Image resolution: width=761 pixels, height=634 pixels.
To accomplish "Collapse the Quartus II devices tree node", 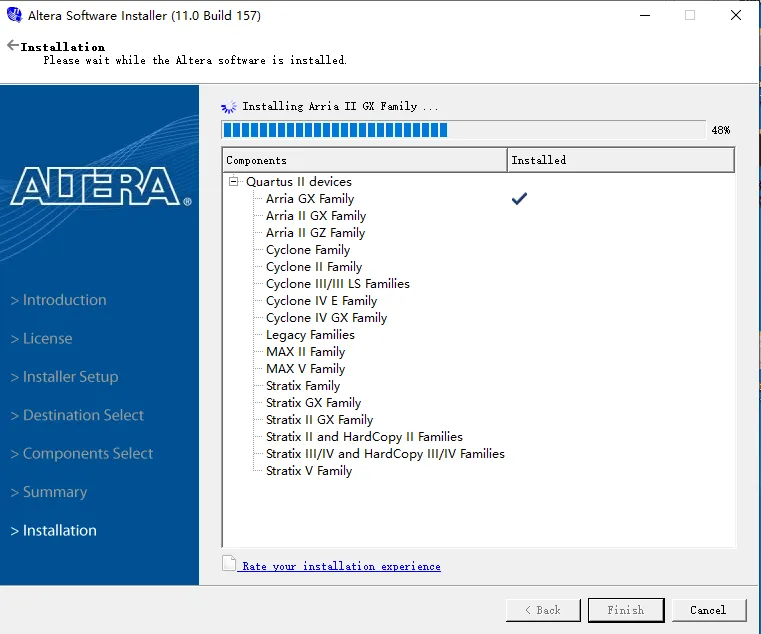I will click(233, 181).
